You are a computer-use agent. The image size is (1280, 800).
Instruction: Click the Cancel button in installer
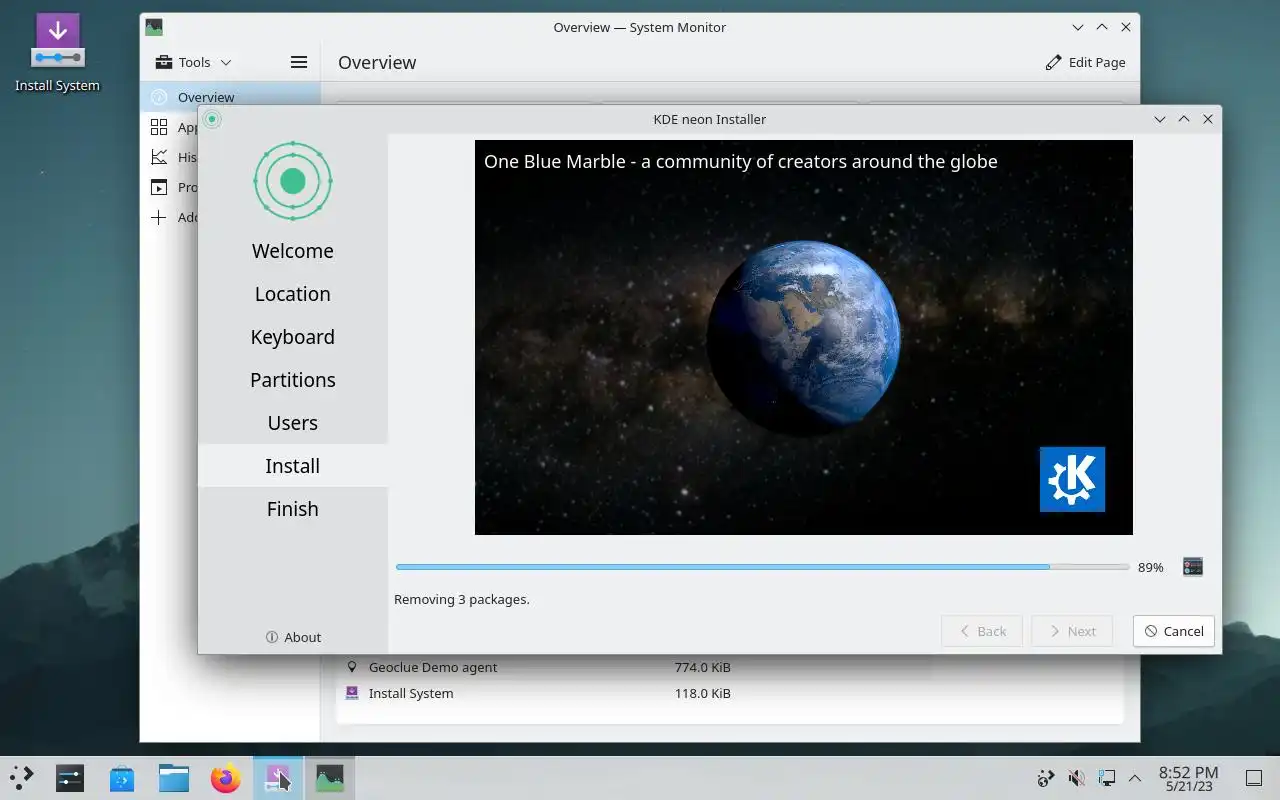tap(1174, 631)
